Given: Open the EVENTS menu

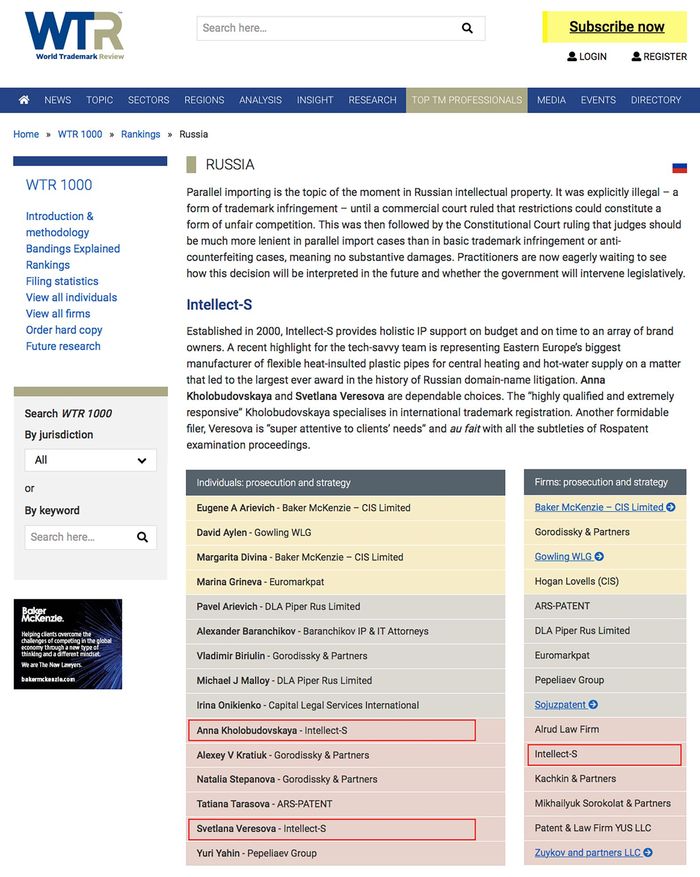Looking at the screenshot, I should (598, 100).
